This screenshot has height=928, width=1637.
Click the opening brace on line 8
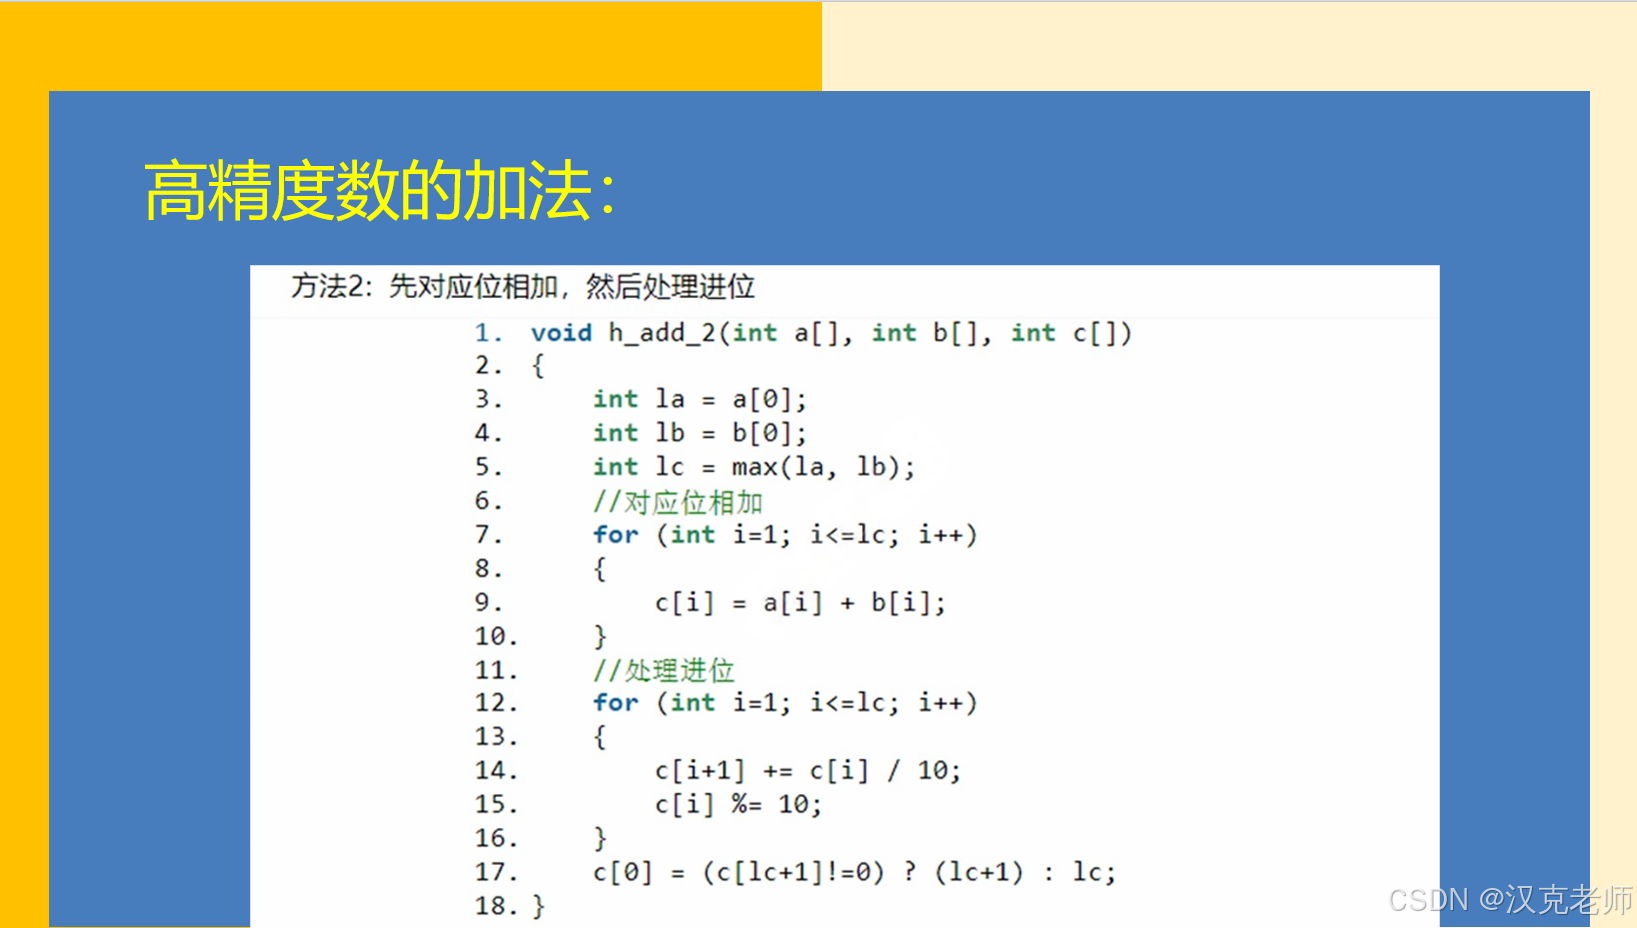click(600, 569)
